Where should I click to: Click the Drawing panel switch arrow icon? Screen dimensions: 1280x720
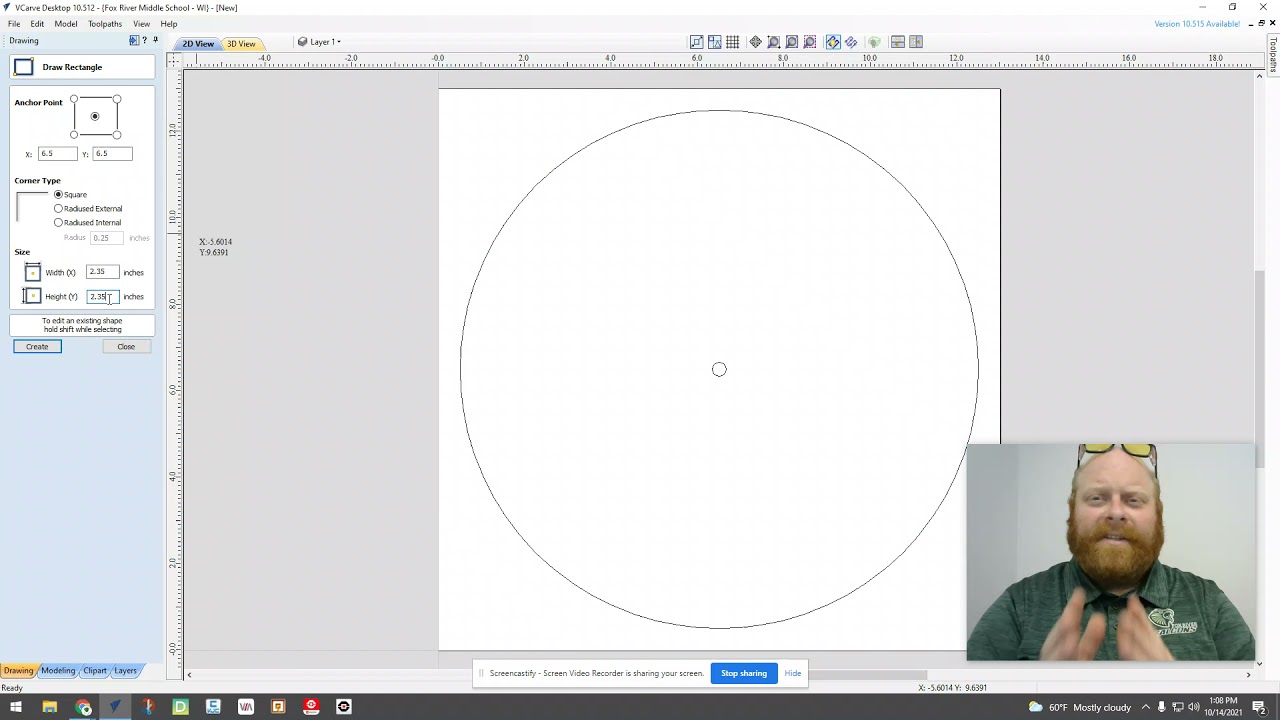[134, 40]
